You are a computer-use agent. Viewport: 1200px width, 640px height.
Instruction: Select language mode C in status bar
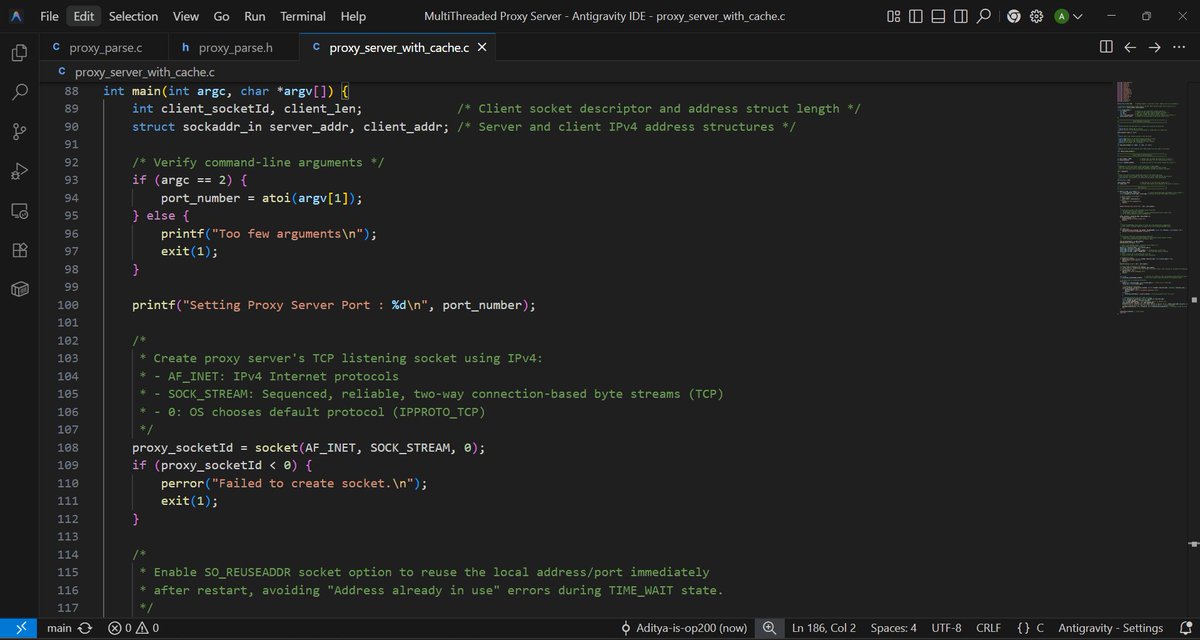(1030, 628)
